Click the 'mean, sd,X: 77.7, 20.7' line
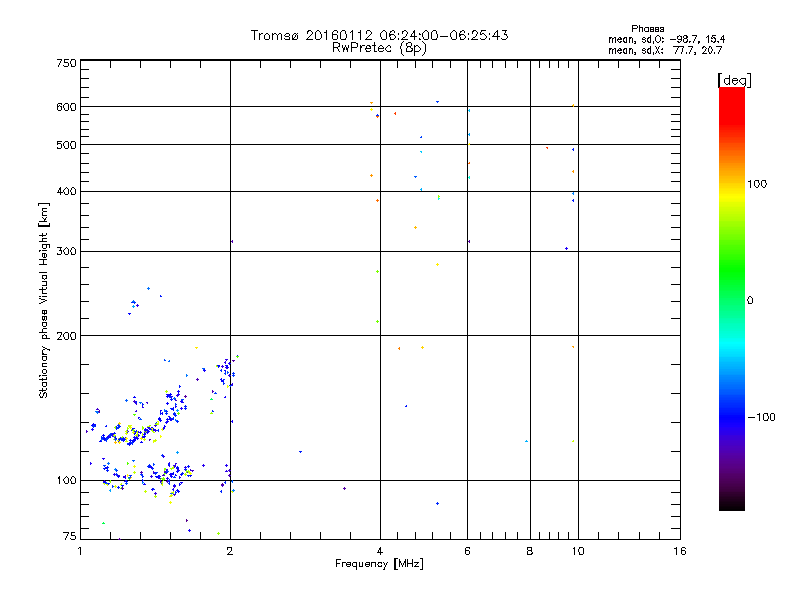The height and width of the screenshot is (600, 800). 665,50
